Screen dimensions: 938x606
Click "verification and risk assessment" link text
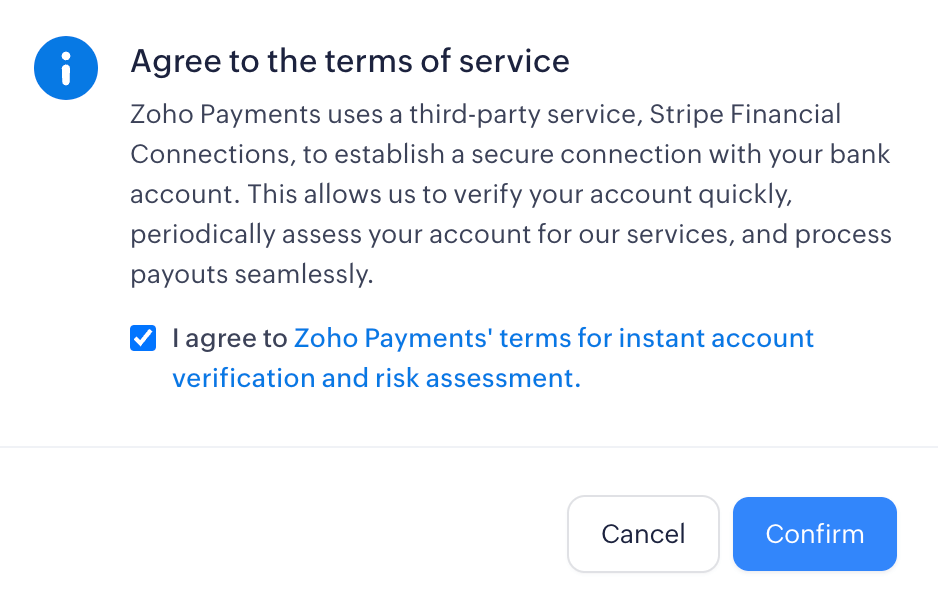pos(376,378)
